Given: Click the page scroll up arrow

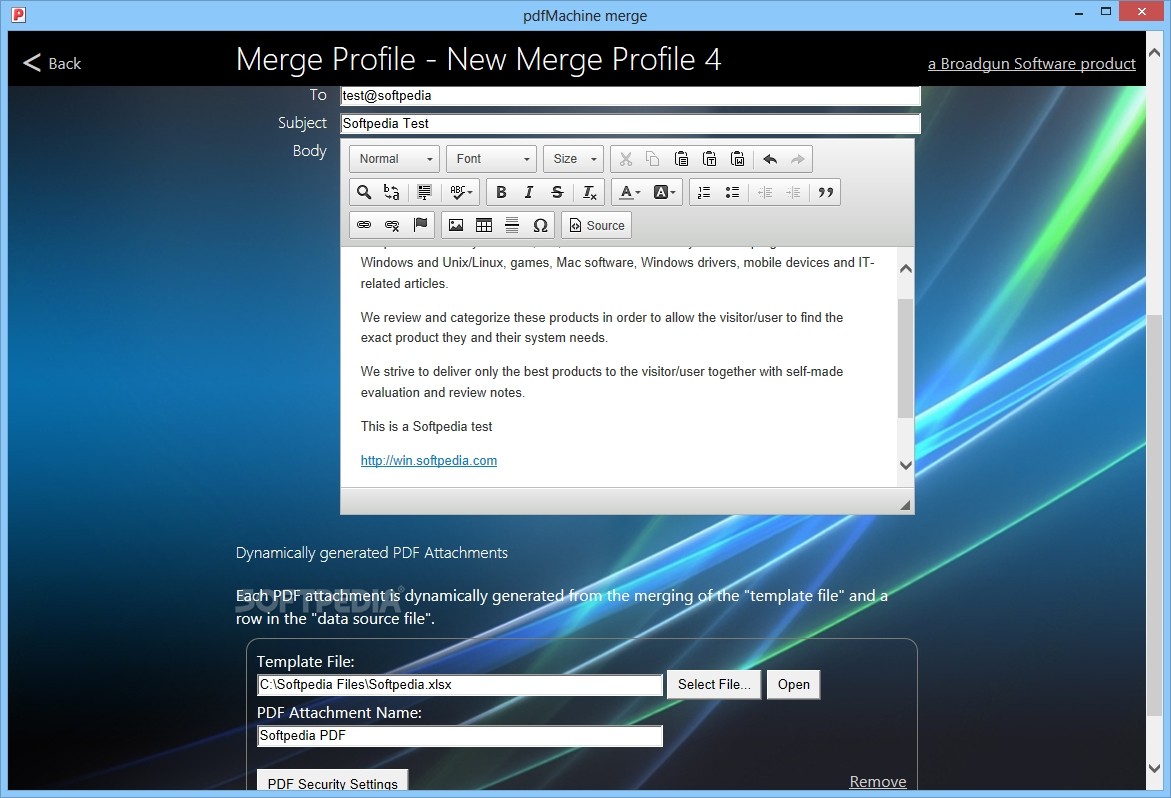Looking at the screenshot, I should tap(1154, 53).
